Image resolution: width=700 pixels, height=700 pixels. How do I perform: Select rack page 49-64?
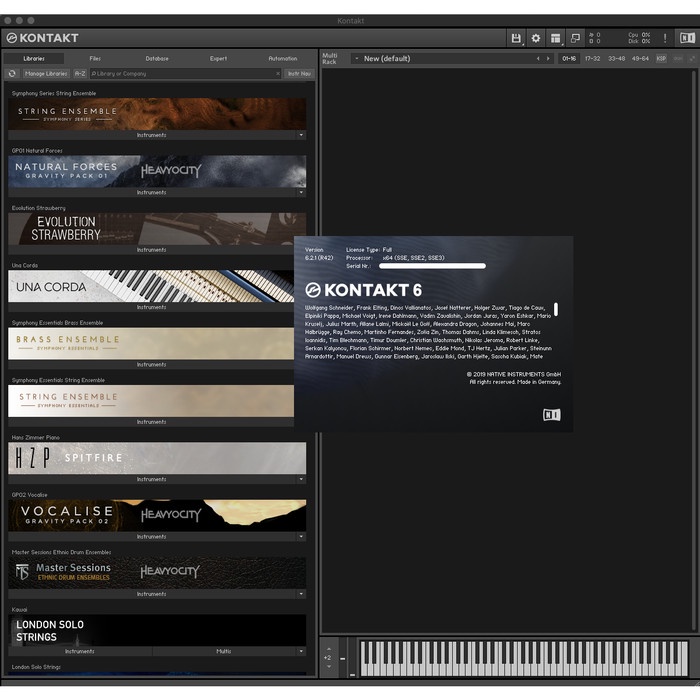(640, 58)
